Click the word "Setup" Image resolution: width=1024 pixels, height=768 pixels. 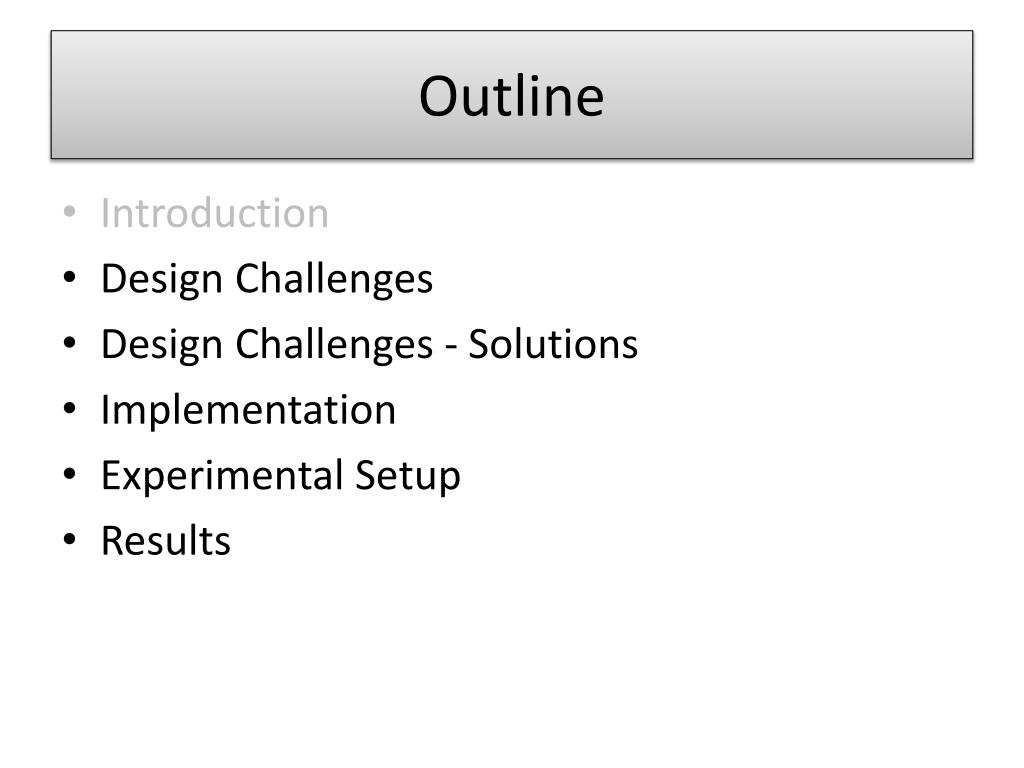tap(408, 477)
